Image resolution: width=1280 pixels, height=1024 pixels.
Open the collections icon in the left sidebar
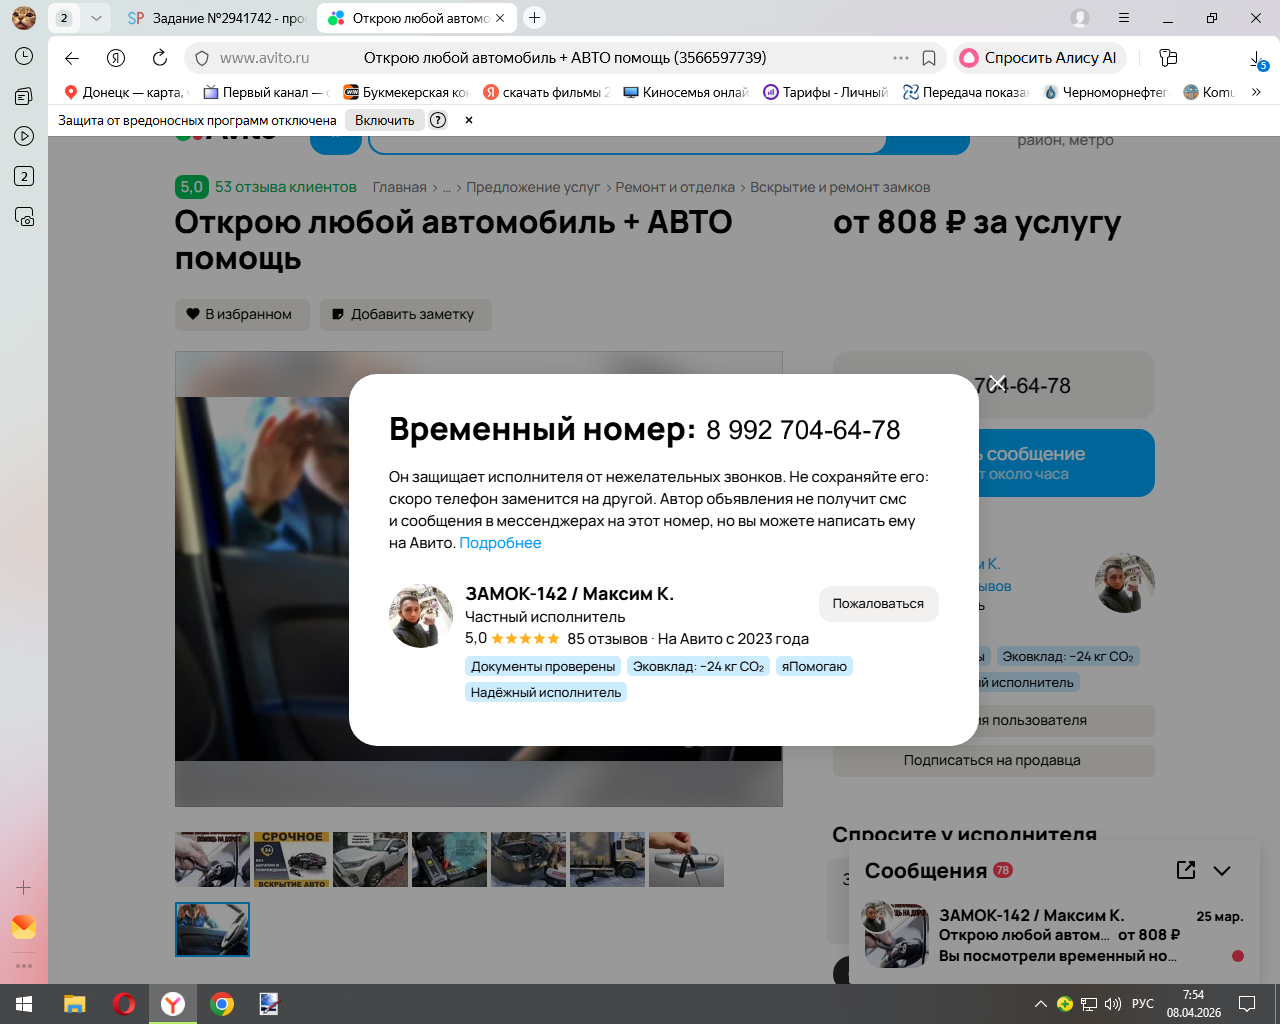coord(24,96)
